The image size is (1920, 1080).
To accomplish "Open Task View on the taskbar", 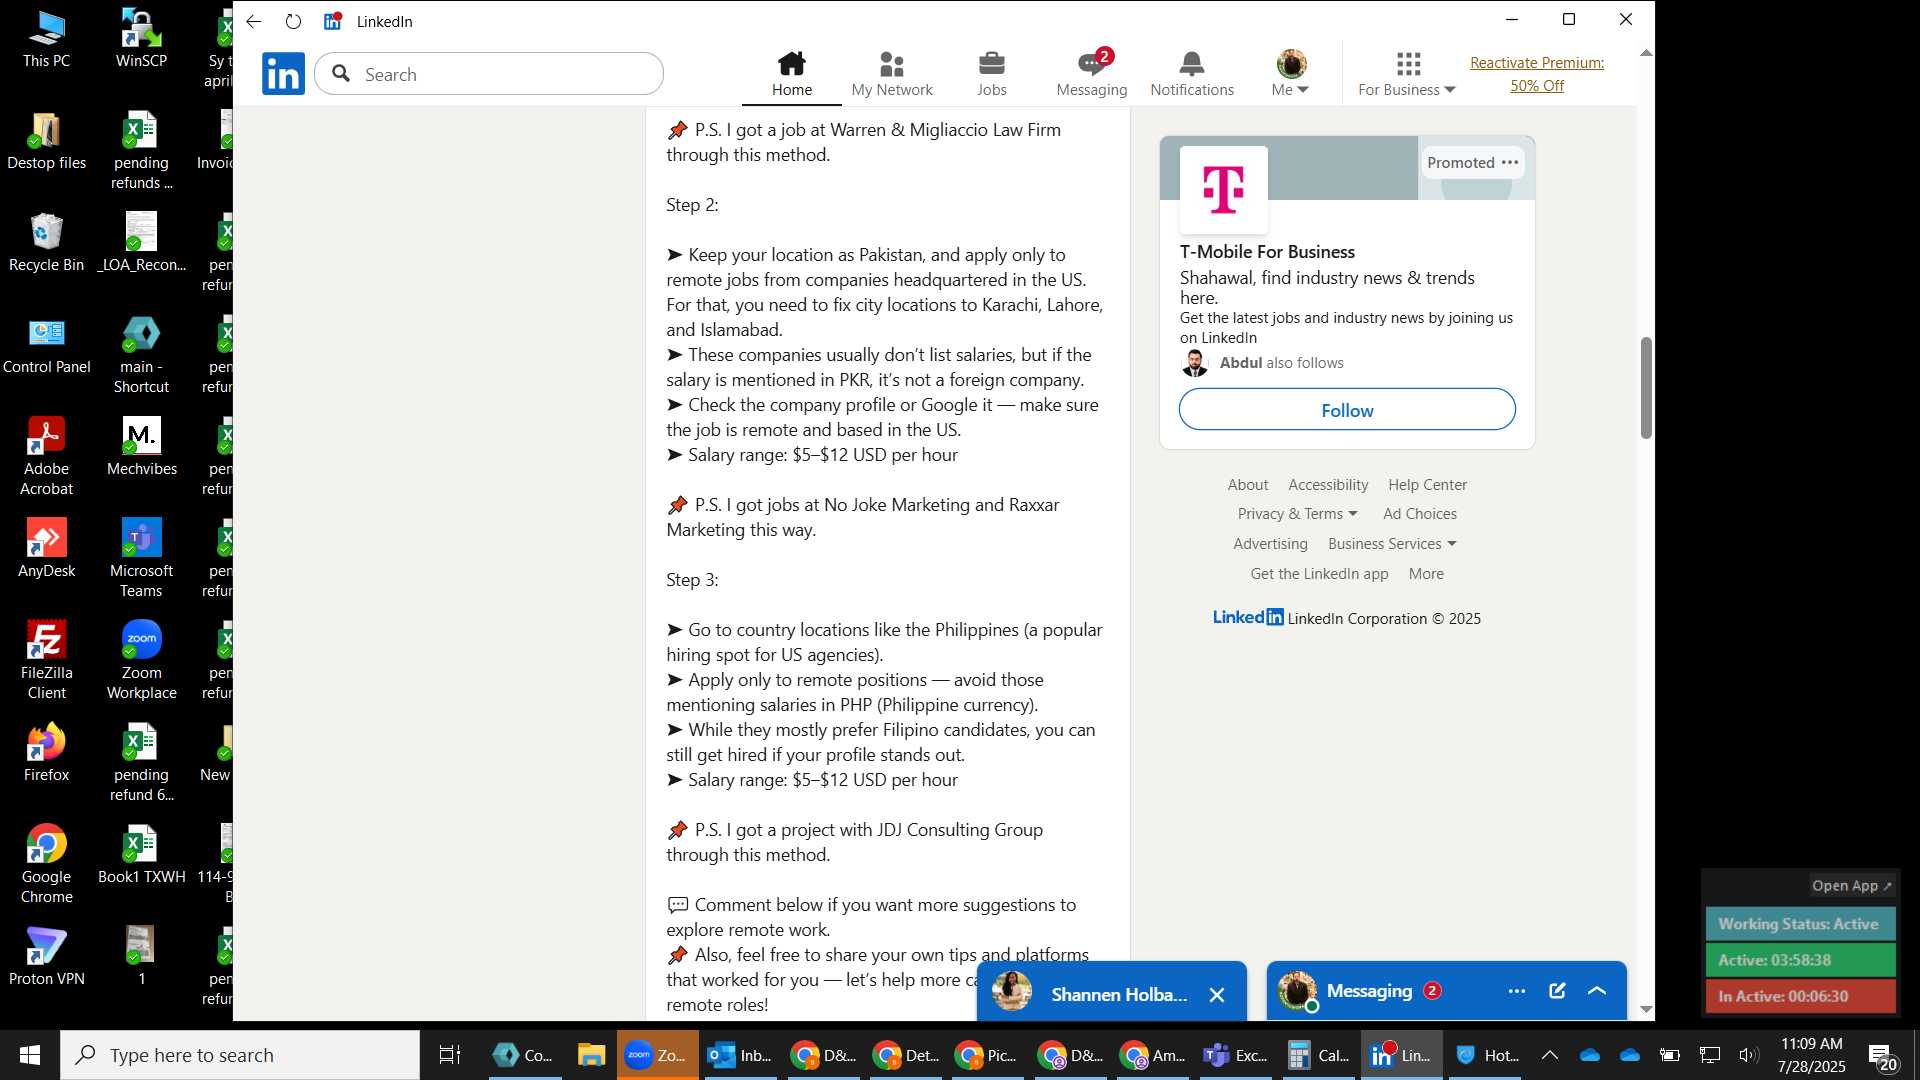I will pyautogui.click(x=450, y=1055).
